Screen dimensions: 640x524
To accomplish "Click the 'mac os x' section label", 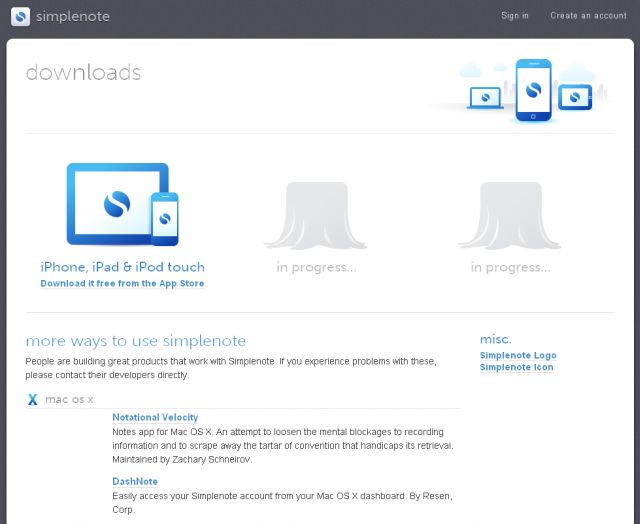I will click(69, 399).
